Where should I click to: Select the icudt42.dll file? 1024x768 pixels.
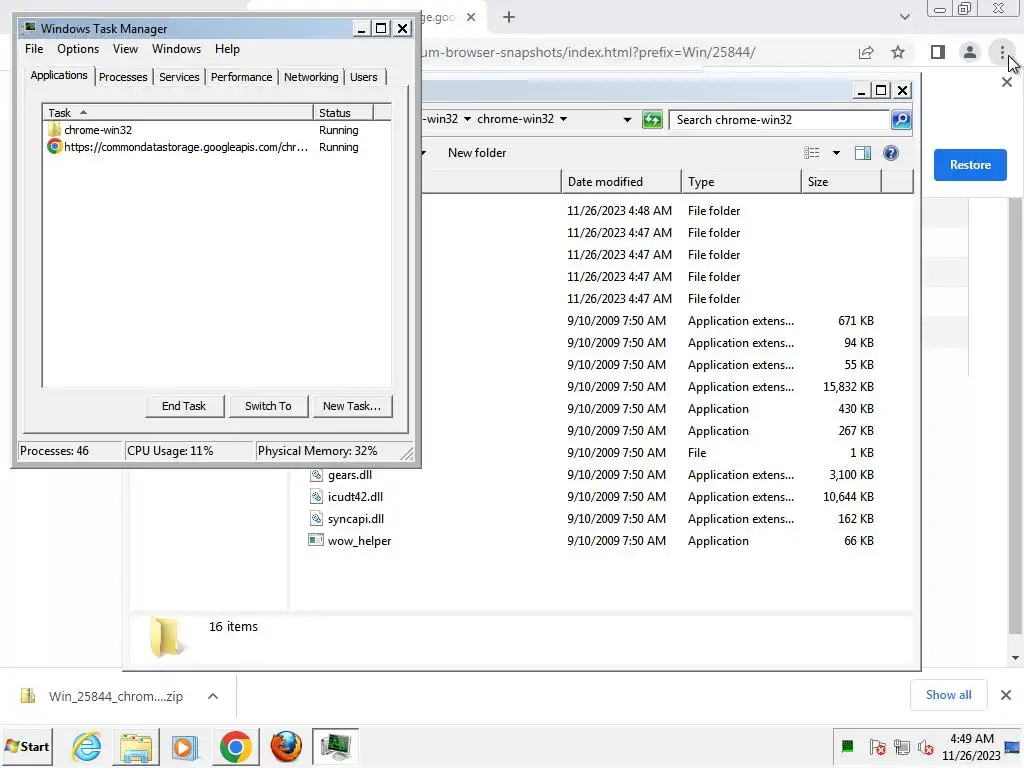(355, 497)
